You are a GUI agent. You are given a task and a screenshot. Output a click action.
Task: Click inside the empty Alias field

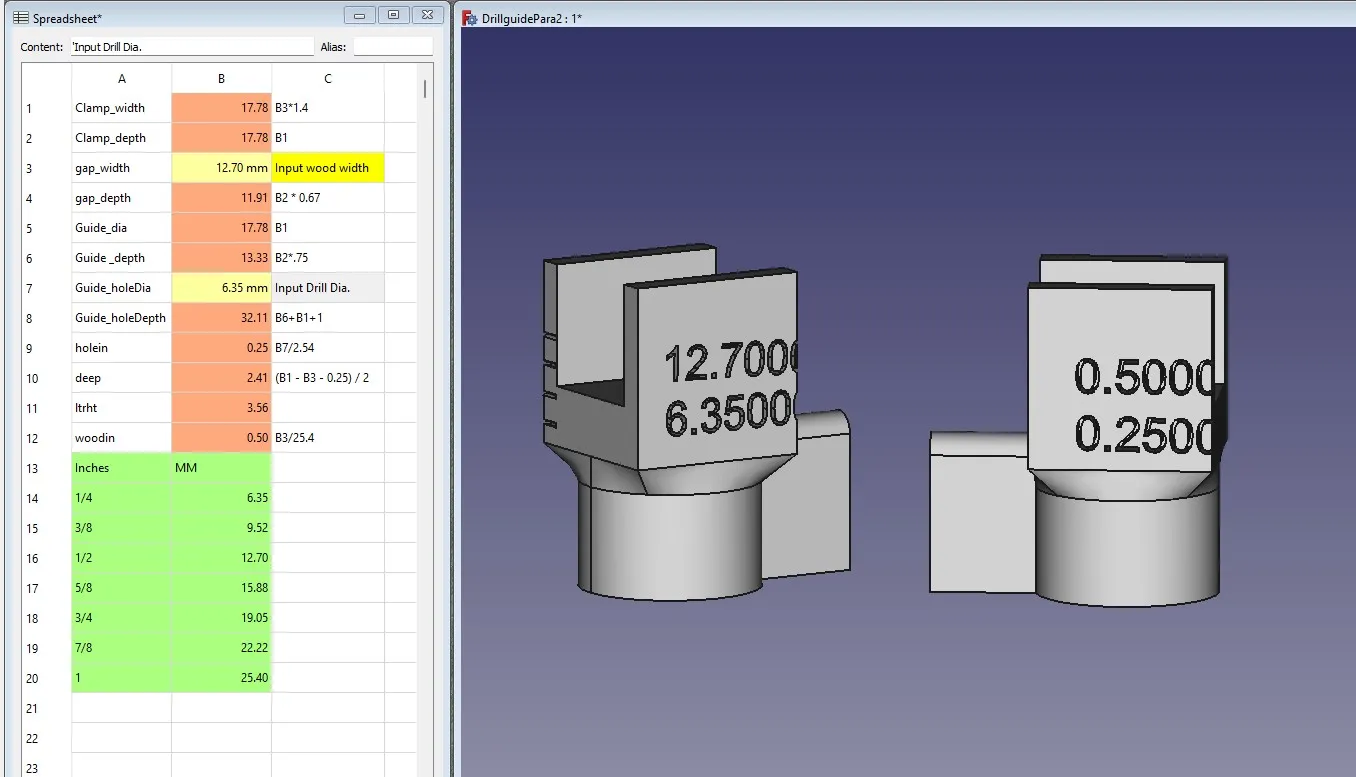[x=393, y=46]
